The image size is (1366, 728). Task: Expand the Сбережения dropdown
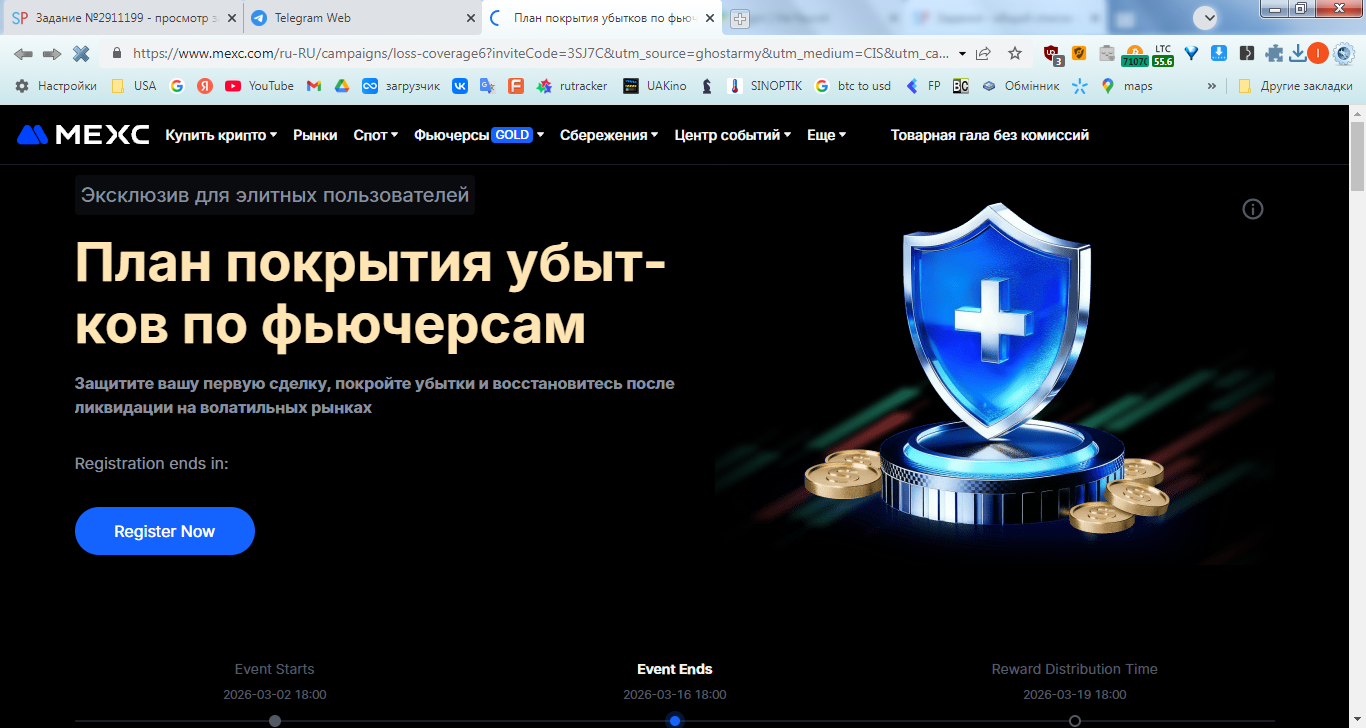609,135
